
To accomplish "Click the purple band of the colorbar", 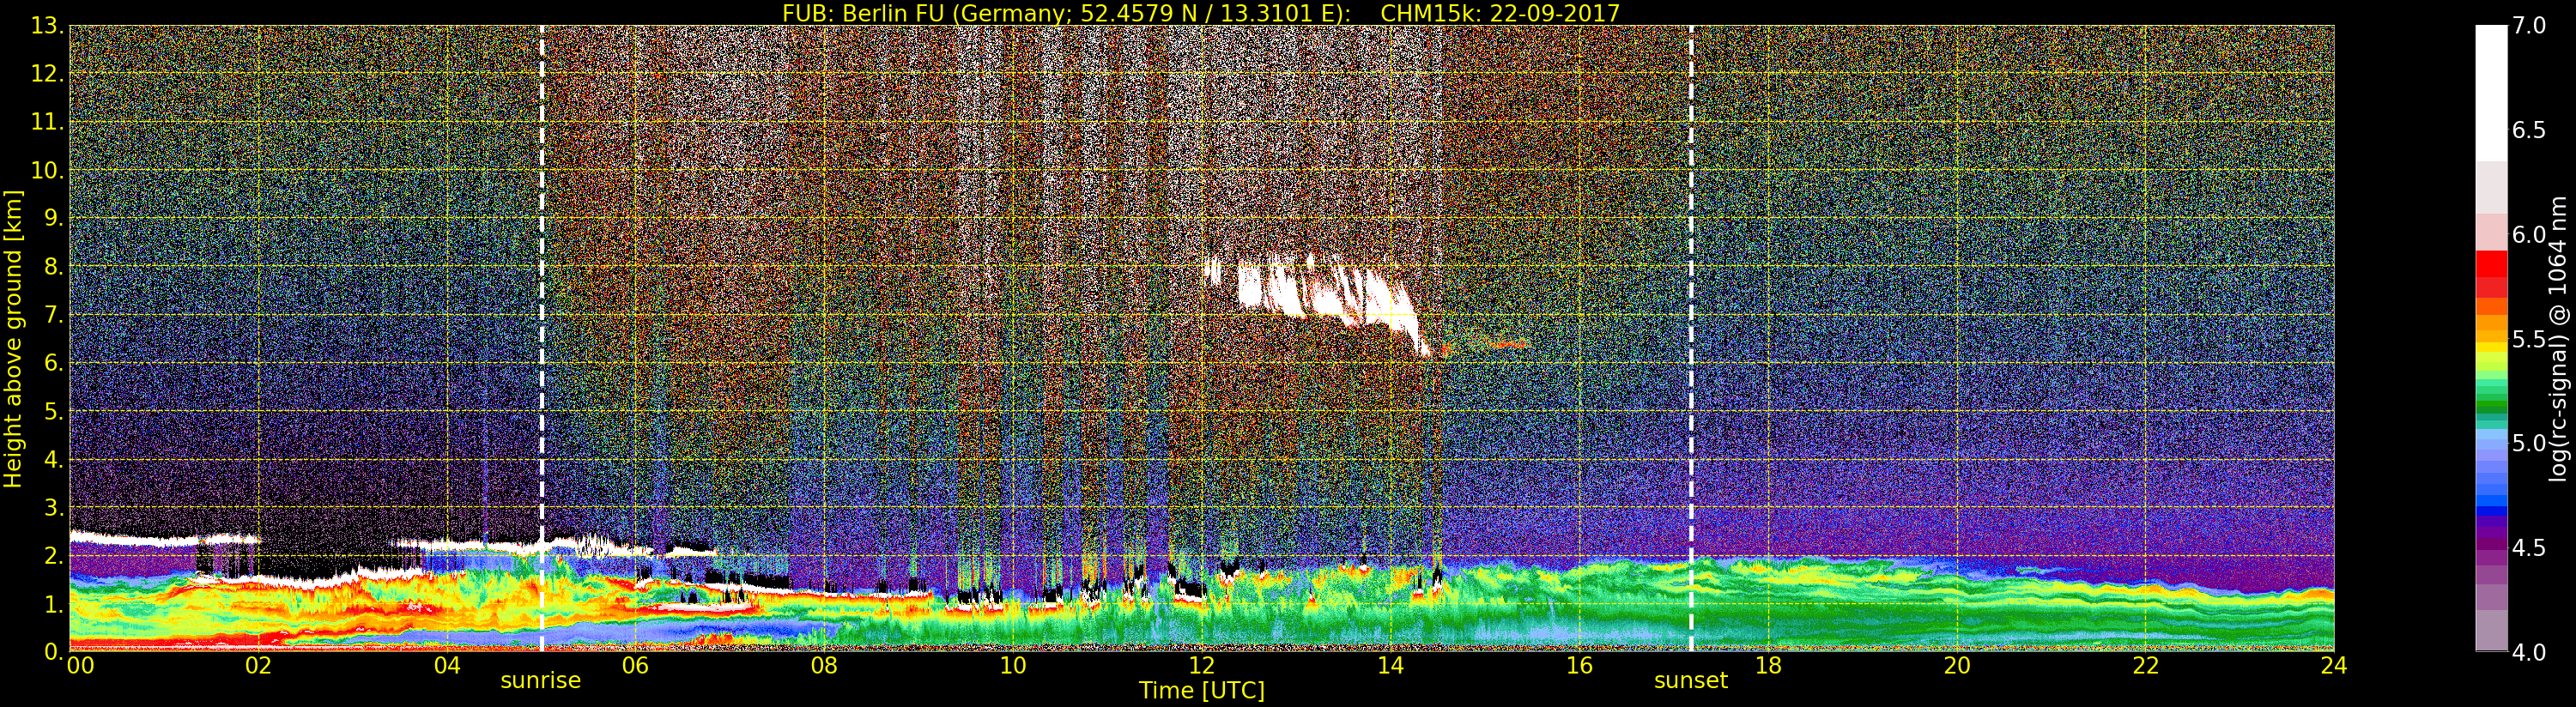I will (x=2491, y=545).
